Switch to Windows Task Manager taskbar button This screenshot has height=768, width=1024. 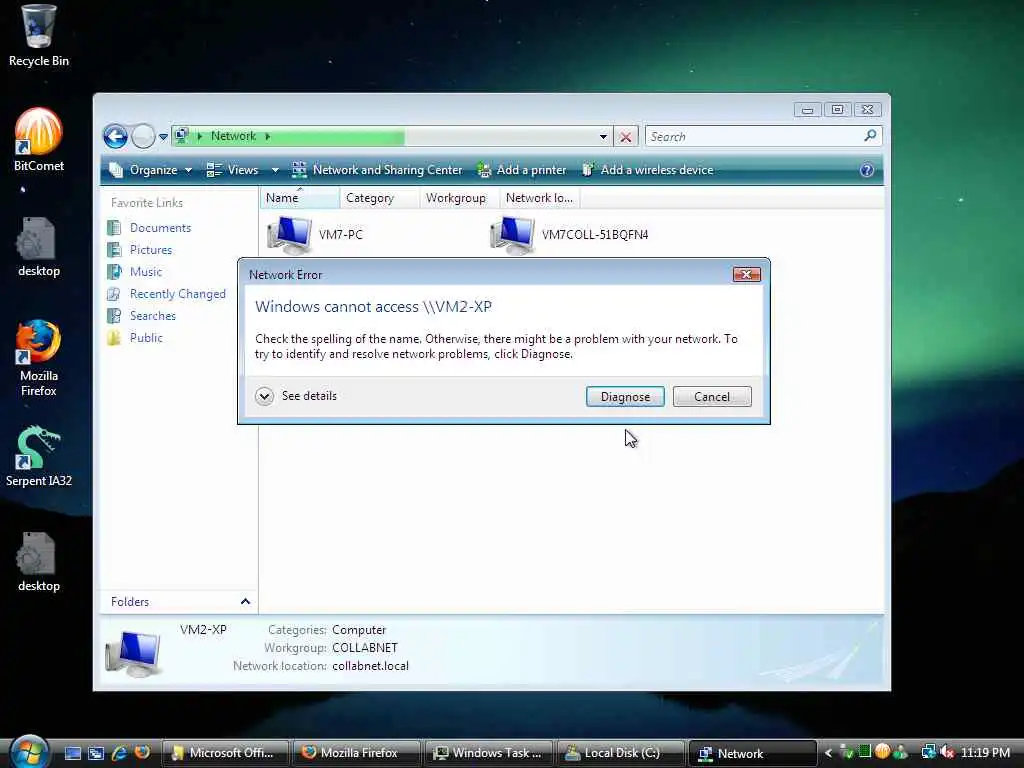[x=488, y=753]
